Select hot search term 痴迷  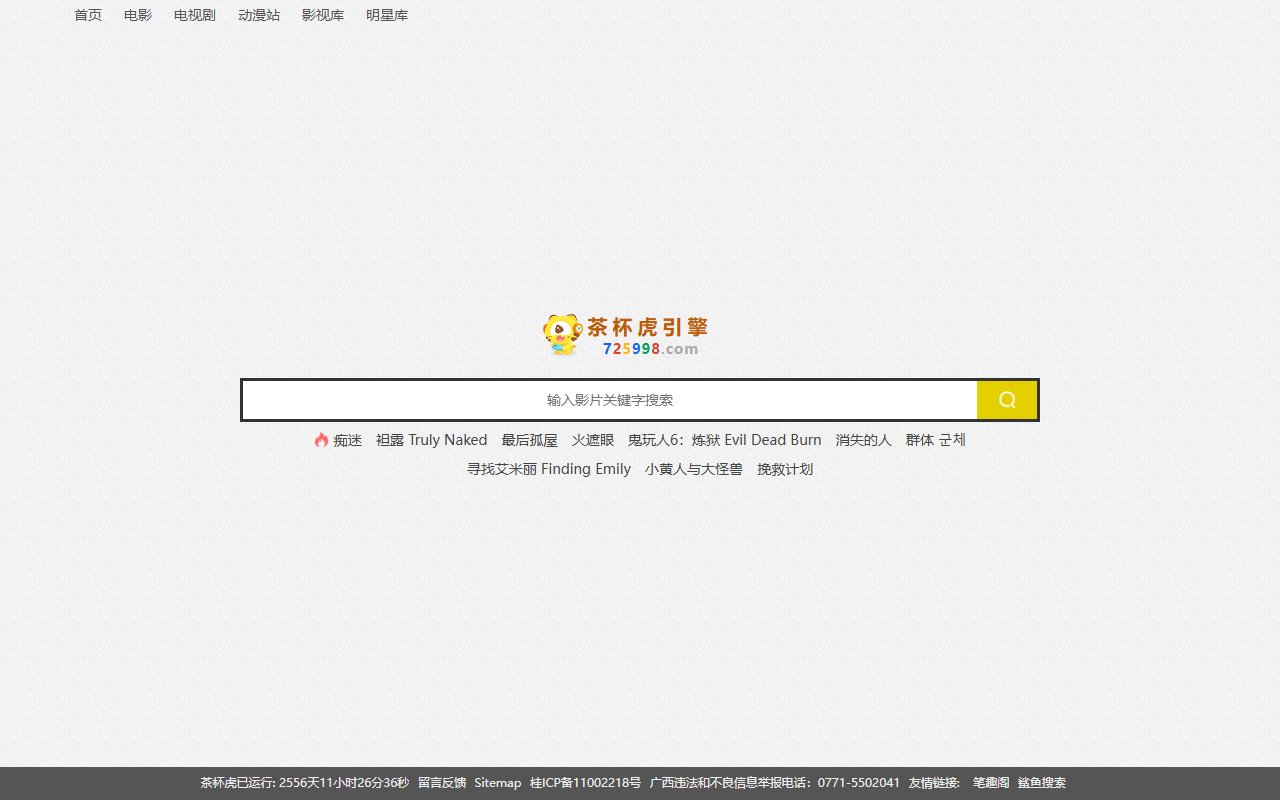[348, 440]
